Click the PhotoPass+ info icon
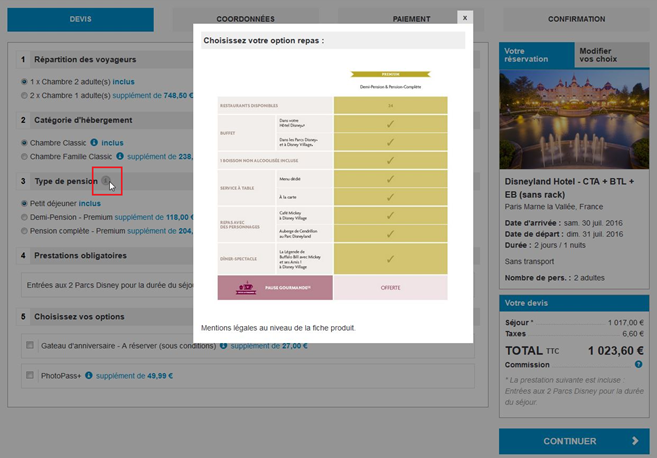Image resolution: width=657 pixels, height=458 pixels. tap(89, 376)
